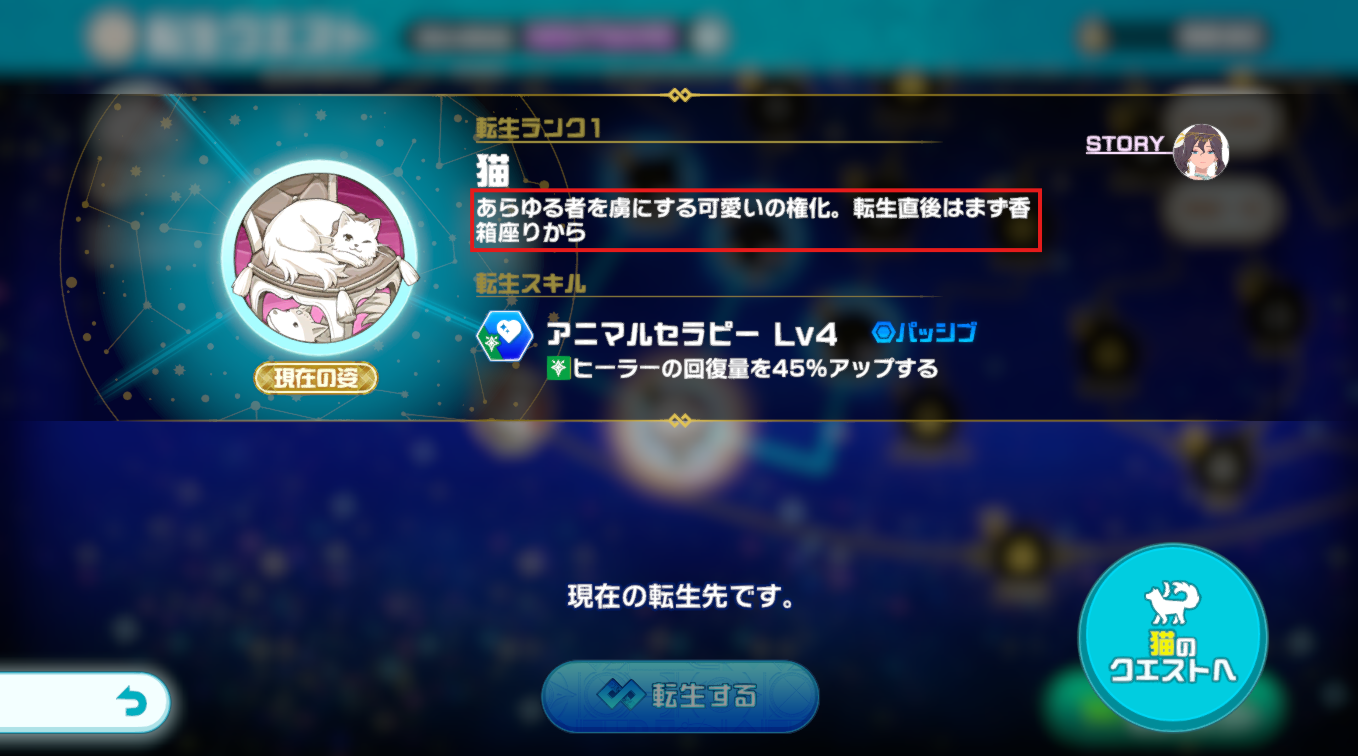The image size is (1358, 756).
Task: Select the cat description text box
Action: pos(756,220)
